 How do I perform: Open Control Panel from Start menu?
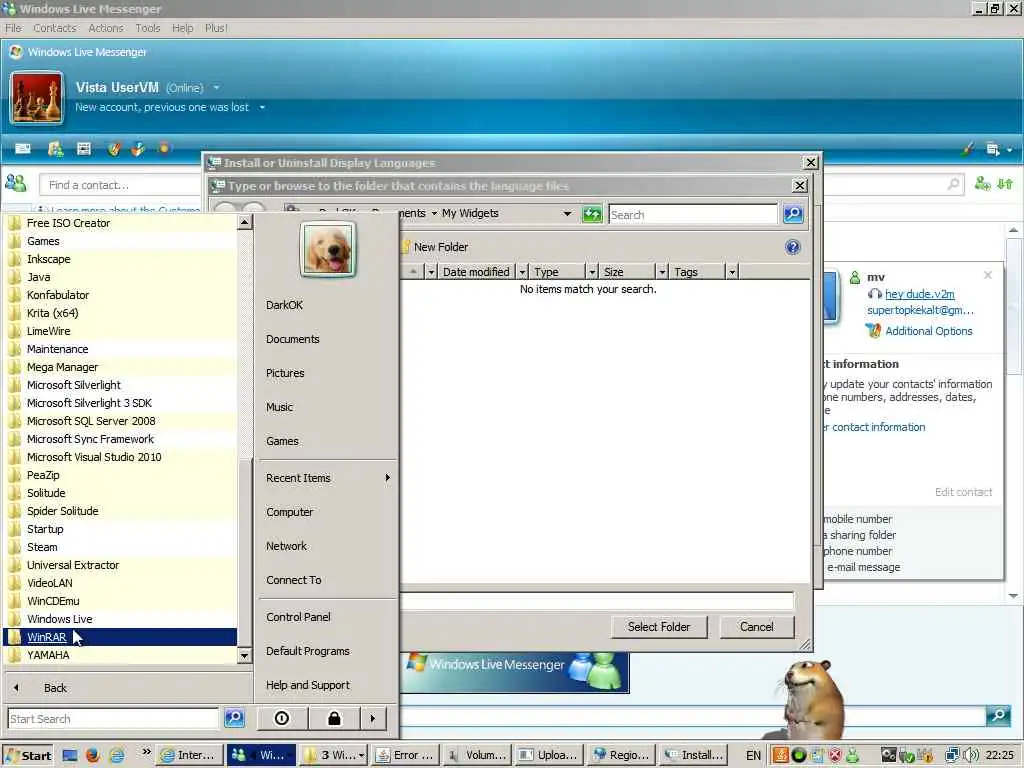pyautogui.click(x=298, y=616)
